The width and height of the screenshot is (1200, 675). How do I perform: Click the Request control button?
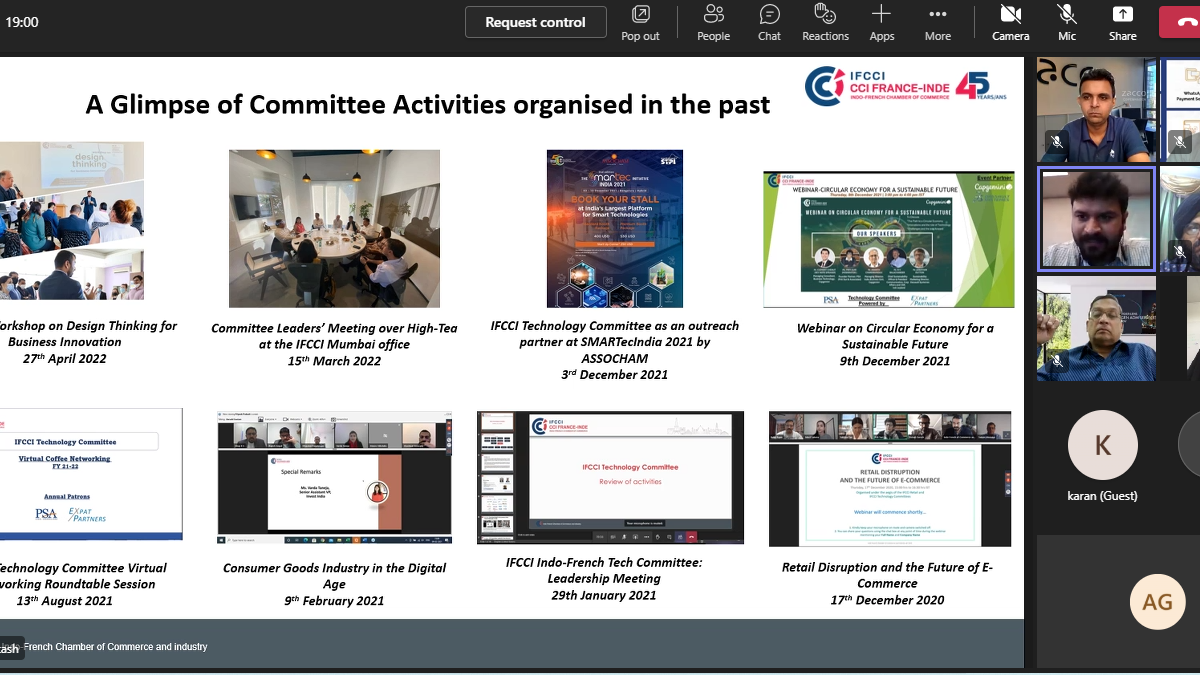point(535,22)
